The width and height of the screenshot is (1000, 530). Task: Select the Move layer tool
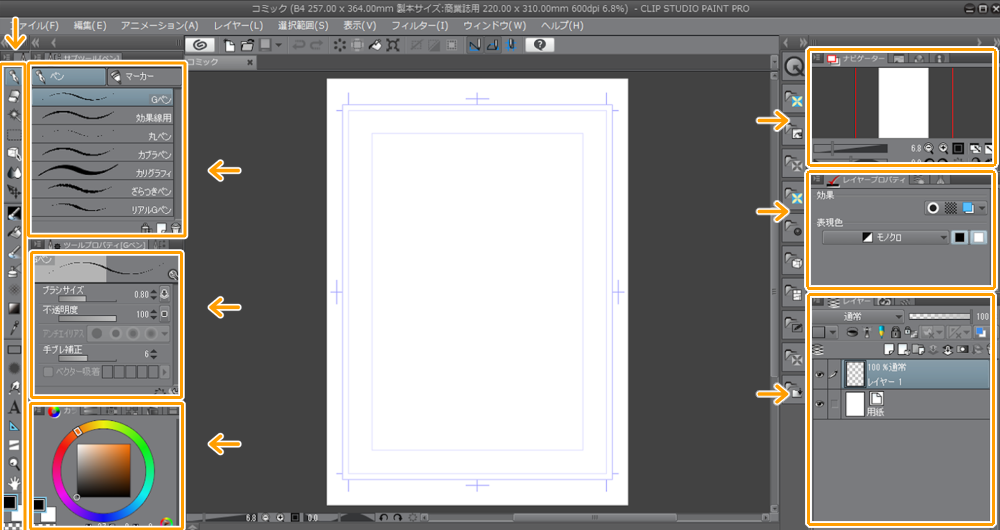13,191
